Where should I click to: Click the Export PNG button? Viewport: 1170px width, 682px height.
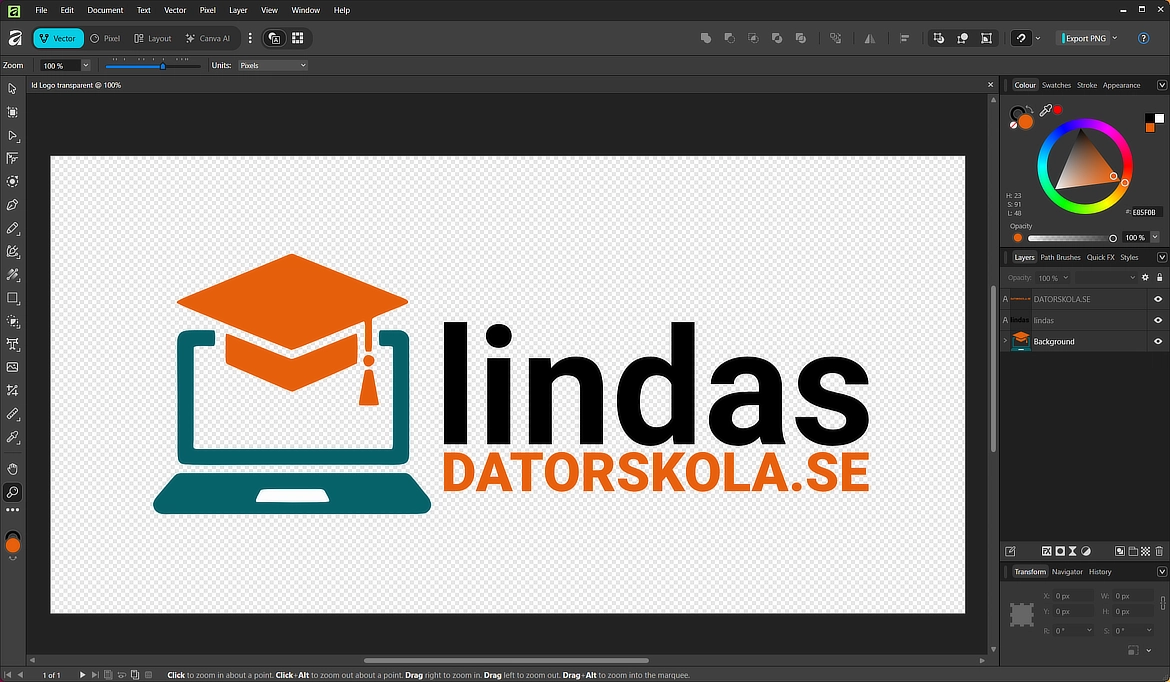[1085, 38]
